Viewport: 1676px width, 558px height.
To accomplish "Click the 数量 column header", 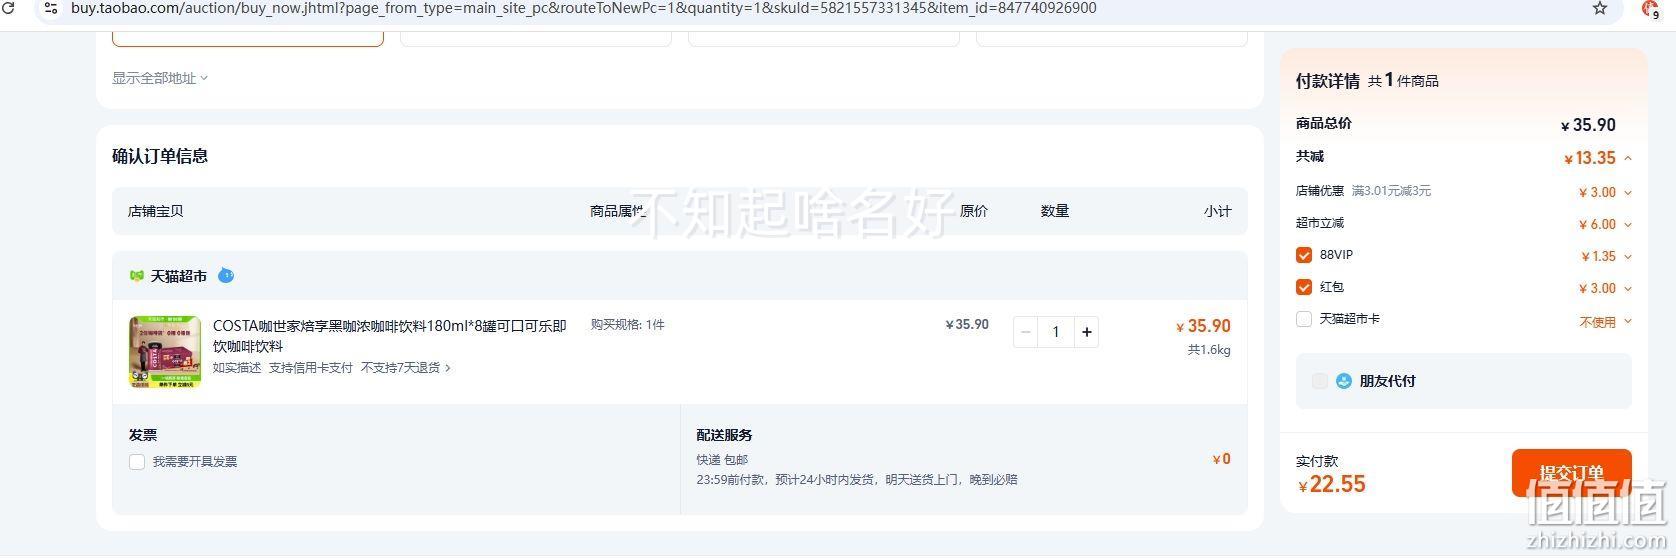I will pos(1055,211).
